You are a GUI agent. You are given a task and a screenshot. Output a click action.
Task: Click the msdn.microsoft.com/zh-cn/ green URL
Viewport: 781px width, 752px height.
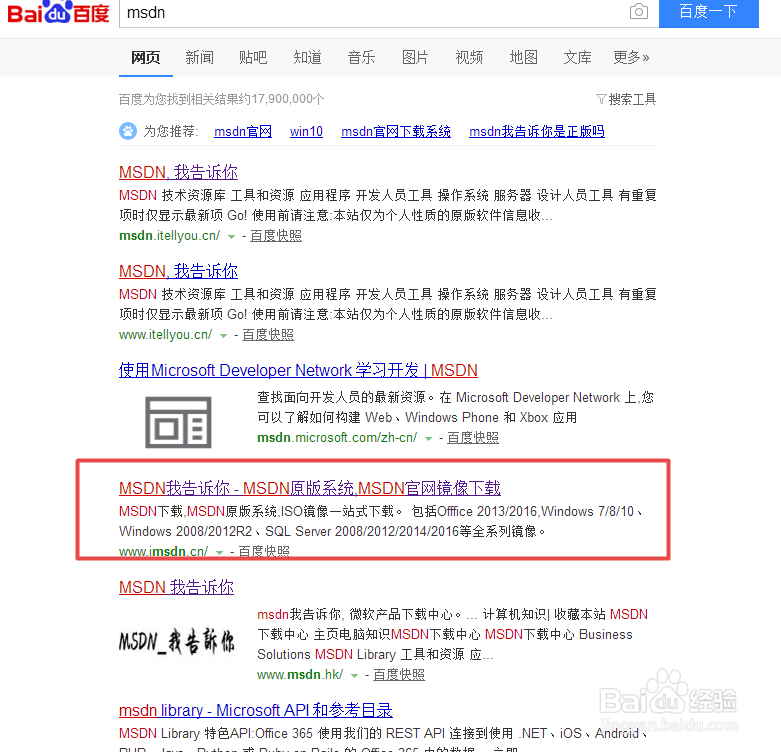pos(337,438)
